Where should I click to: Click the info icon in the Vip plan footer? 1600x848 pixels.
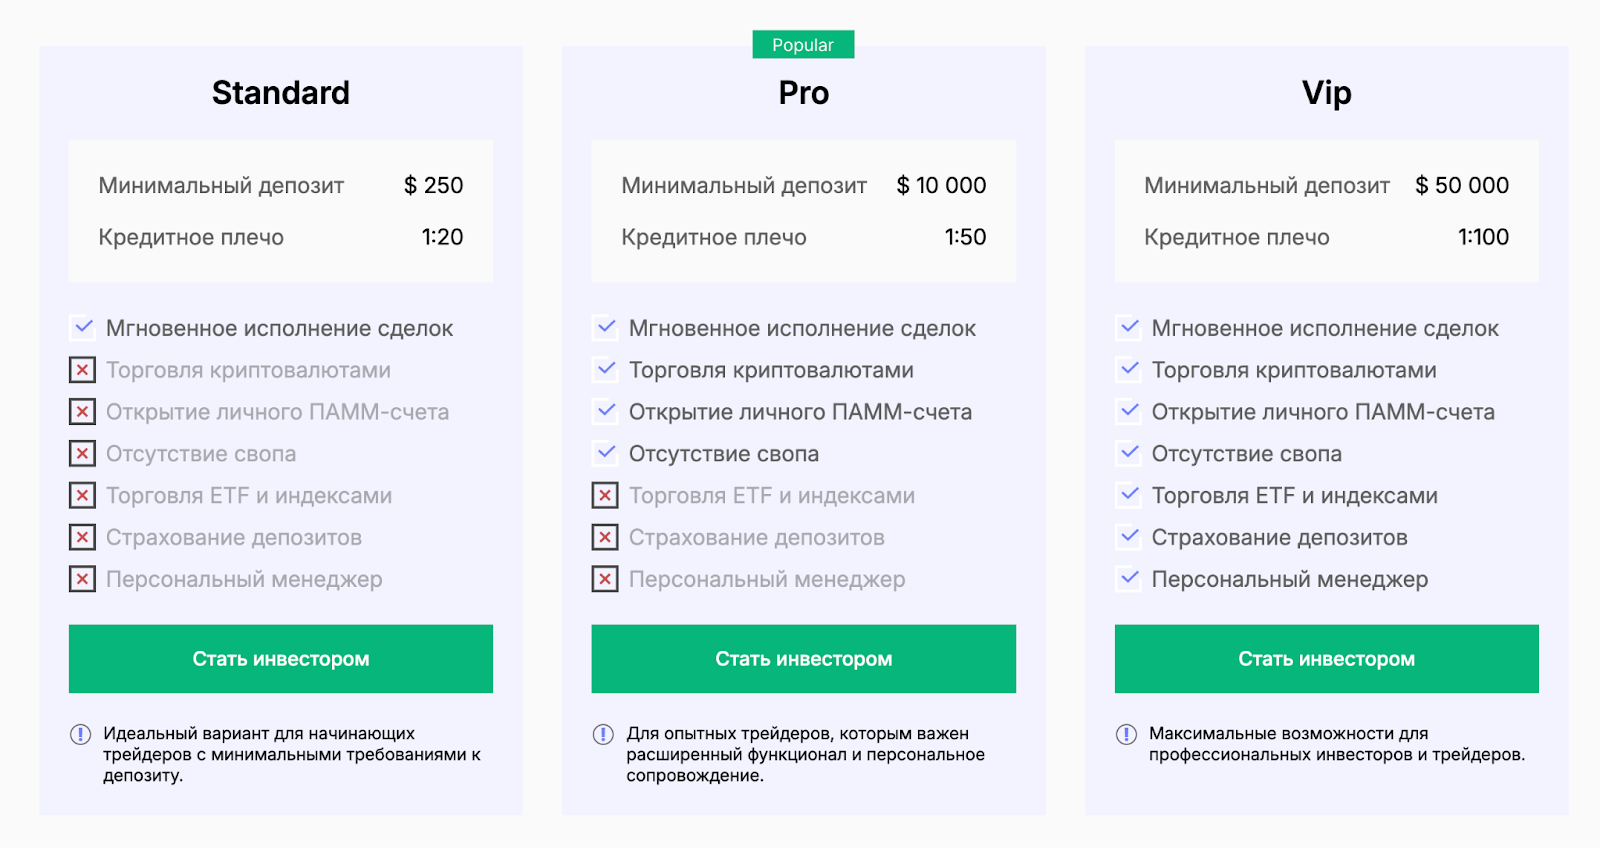point(1127,733)
